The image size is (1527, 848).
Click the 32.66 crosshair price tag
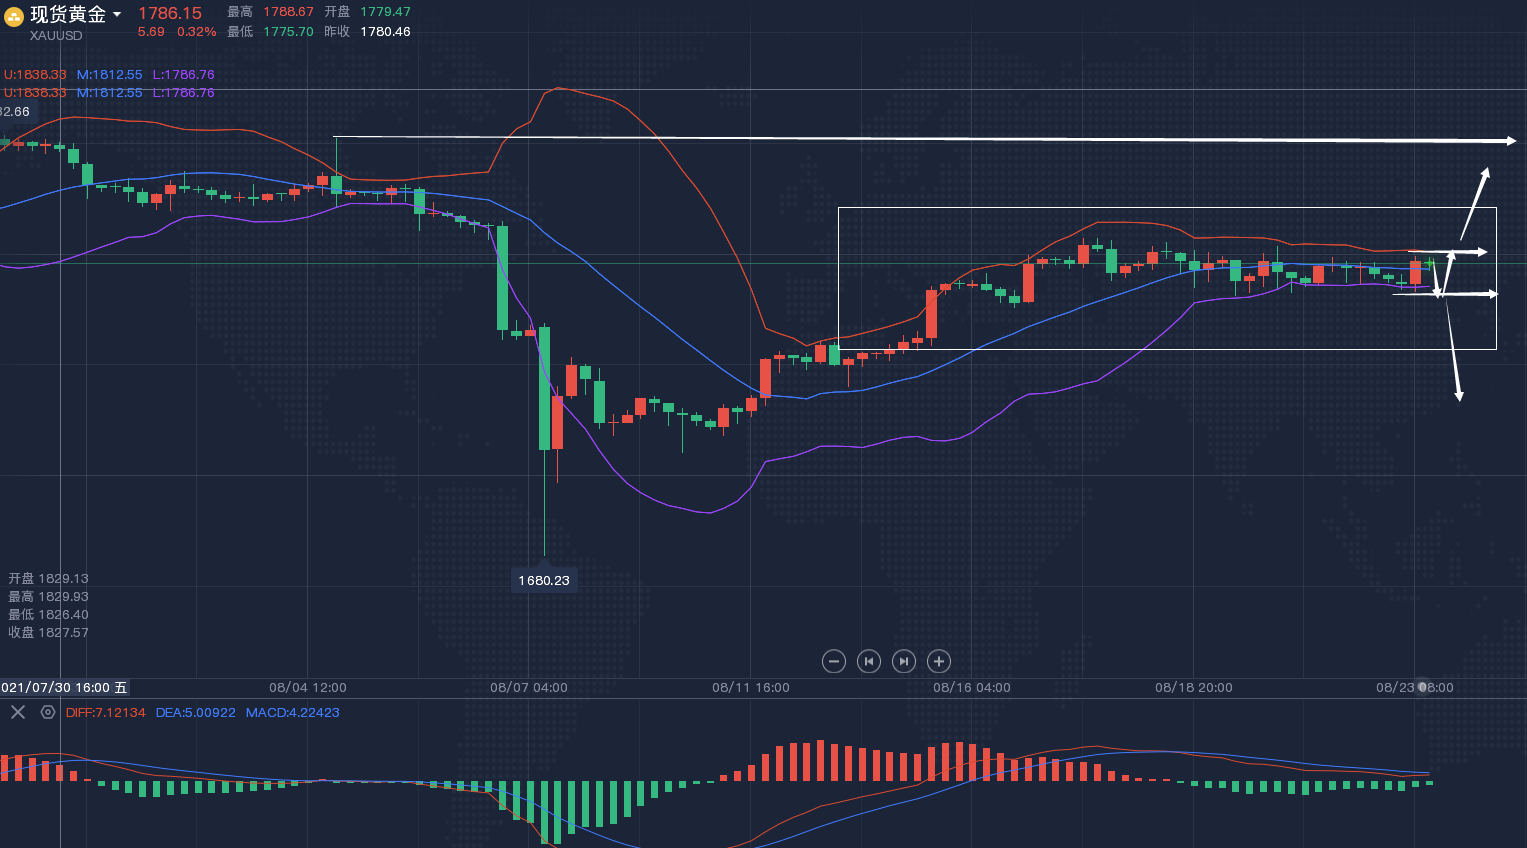point(16,112)
